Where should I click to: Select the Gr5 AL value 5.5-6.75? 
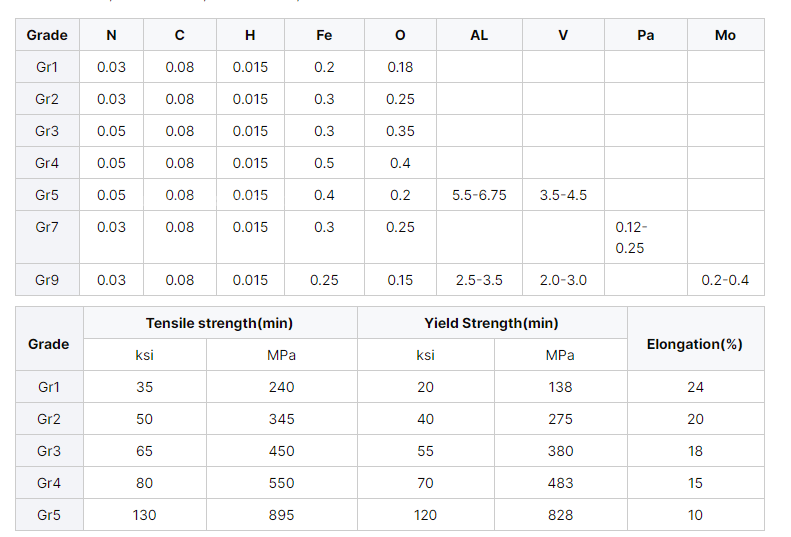479,195
